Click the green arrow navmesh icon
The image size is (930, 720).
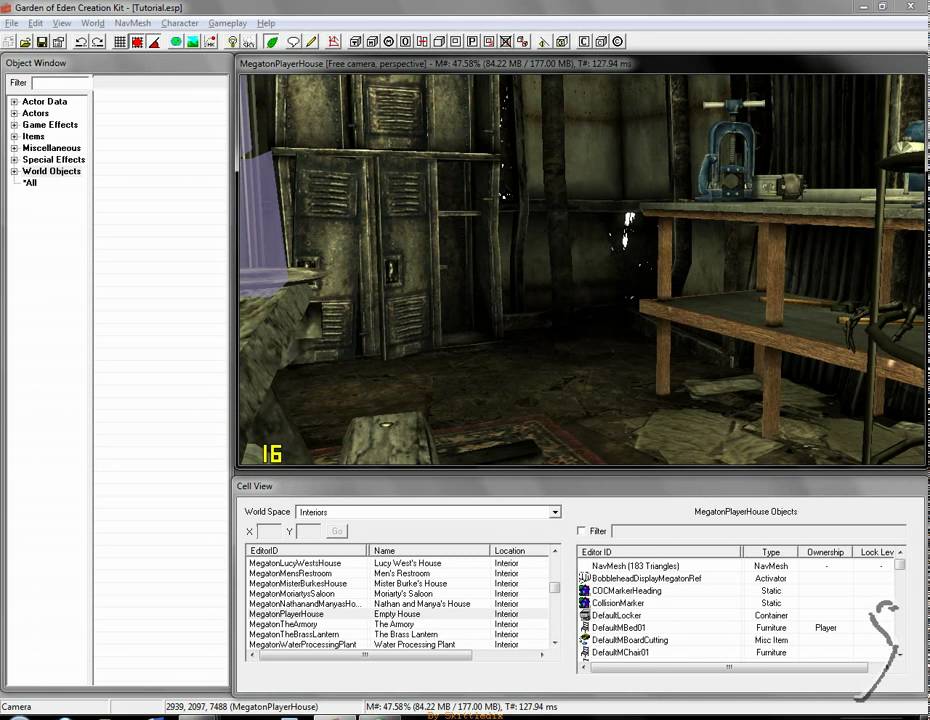(544, 42)
